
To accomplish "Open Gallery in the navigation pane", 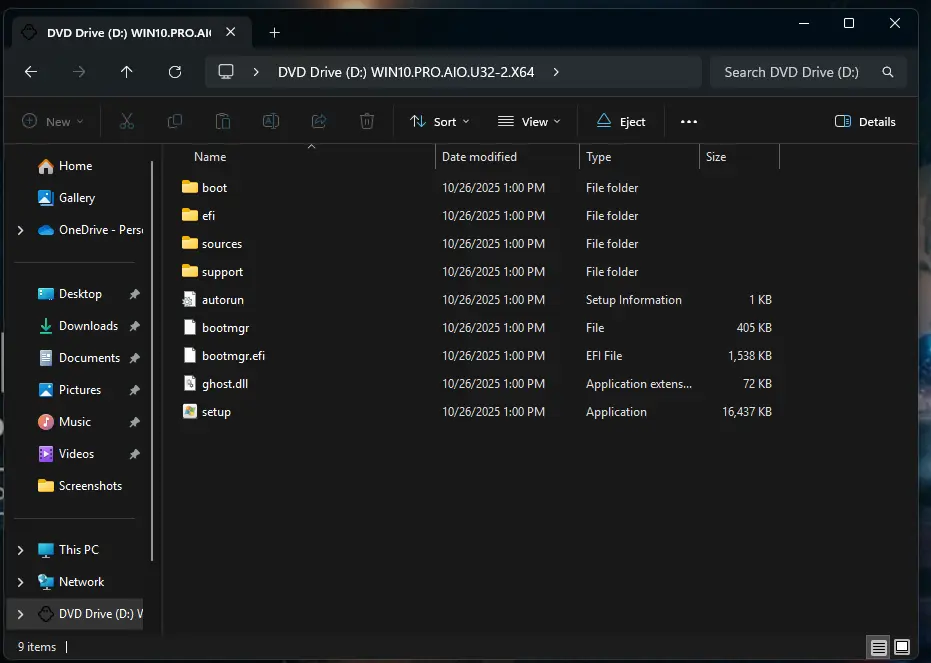I will click(x=77, y=198).
